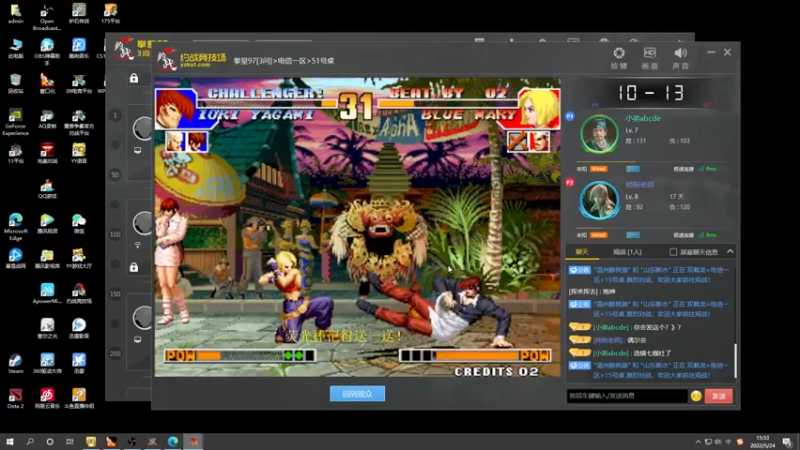
Task: Open the 按键 key settings icon
Action: [619, 58]
